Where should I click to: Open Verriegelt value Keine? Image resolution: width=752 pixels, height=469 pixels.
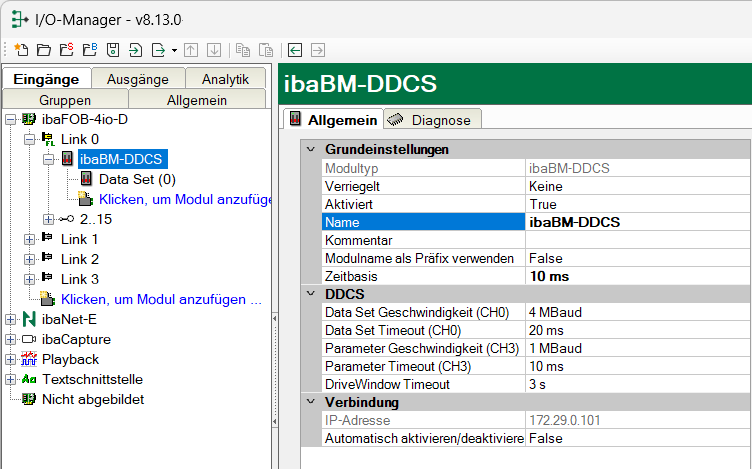(x=638, y=186)
